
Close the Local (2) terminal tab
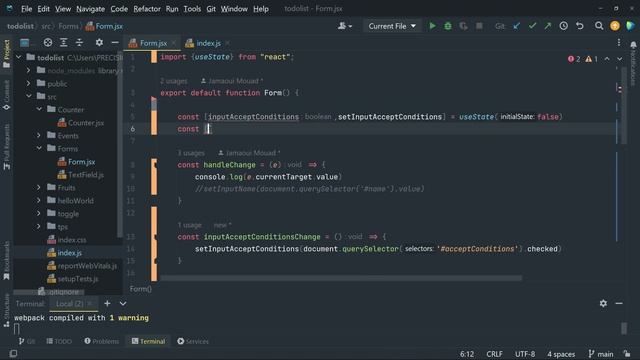(x=90, y=304)
